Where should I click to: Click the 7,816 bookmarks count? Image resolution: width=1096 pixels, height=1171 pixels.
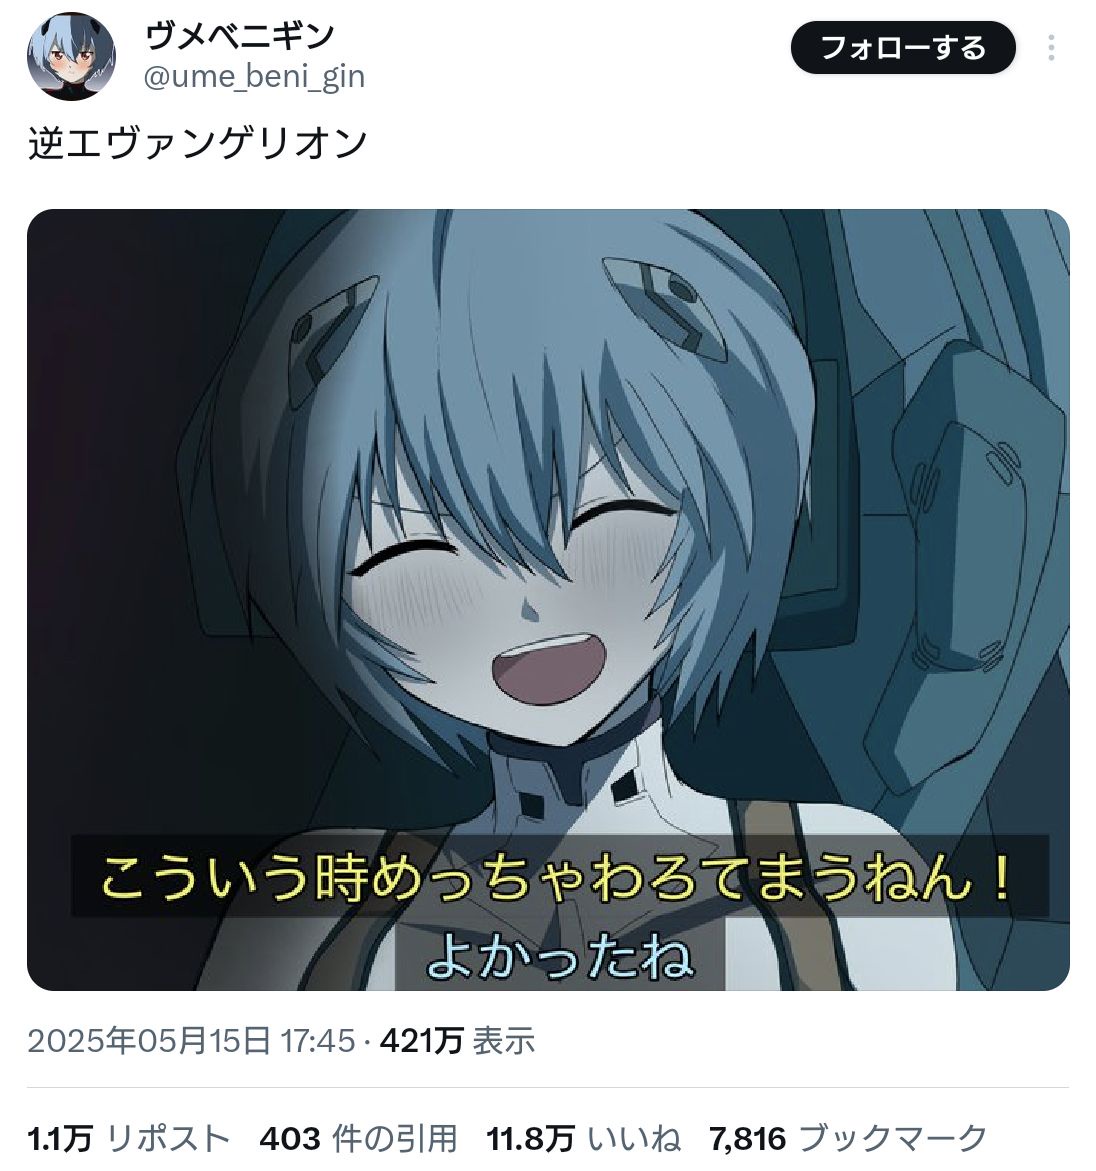748,1140
